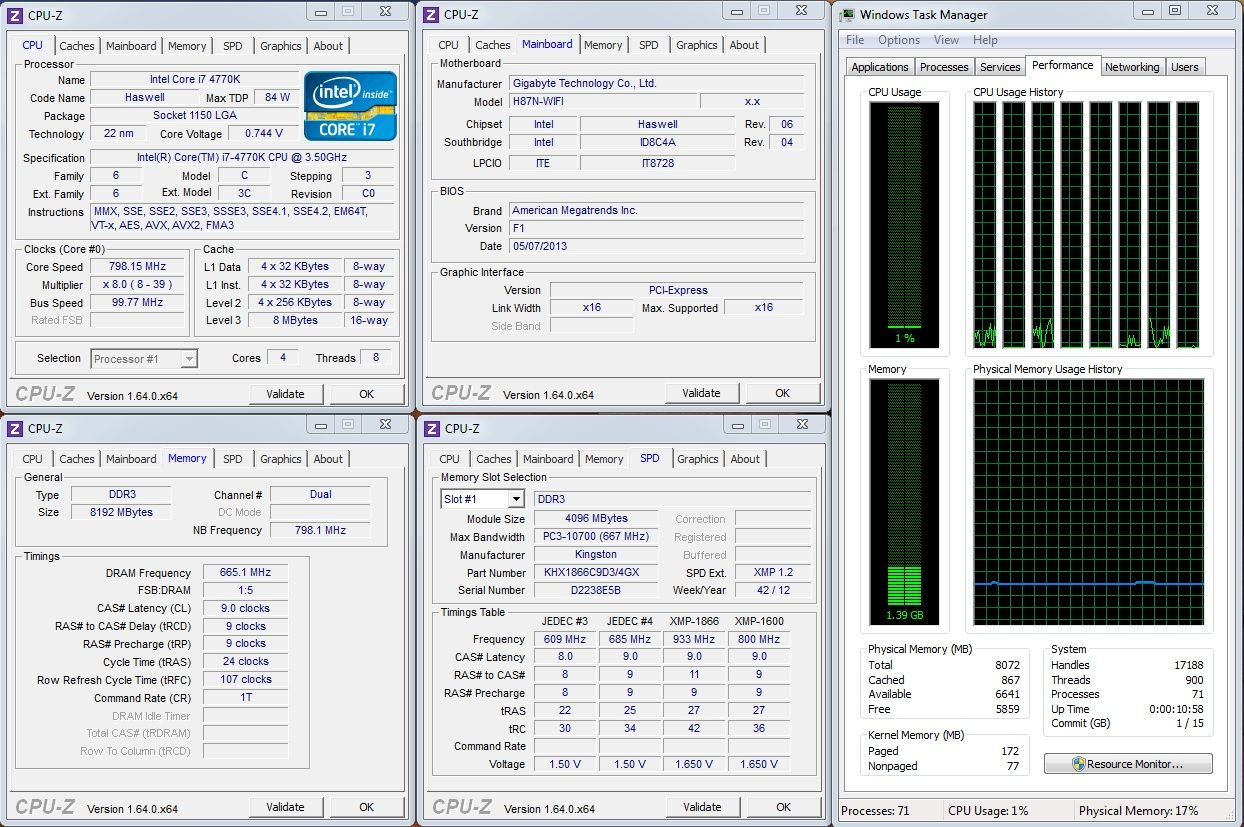
Task: Open the Options menu in Task Manager
Action: 899,40
